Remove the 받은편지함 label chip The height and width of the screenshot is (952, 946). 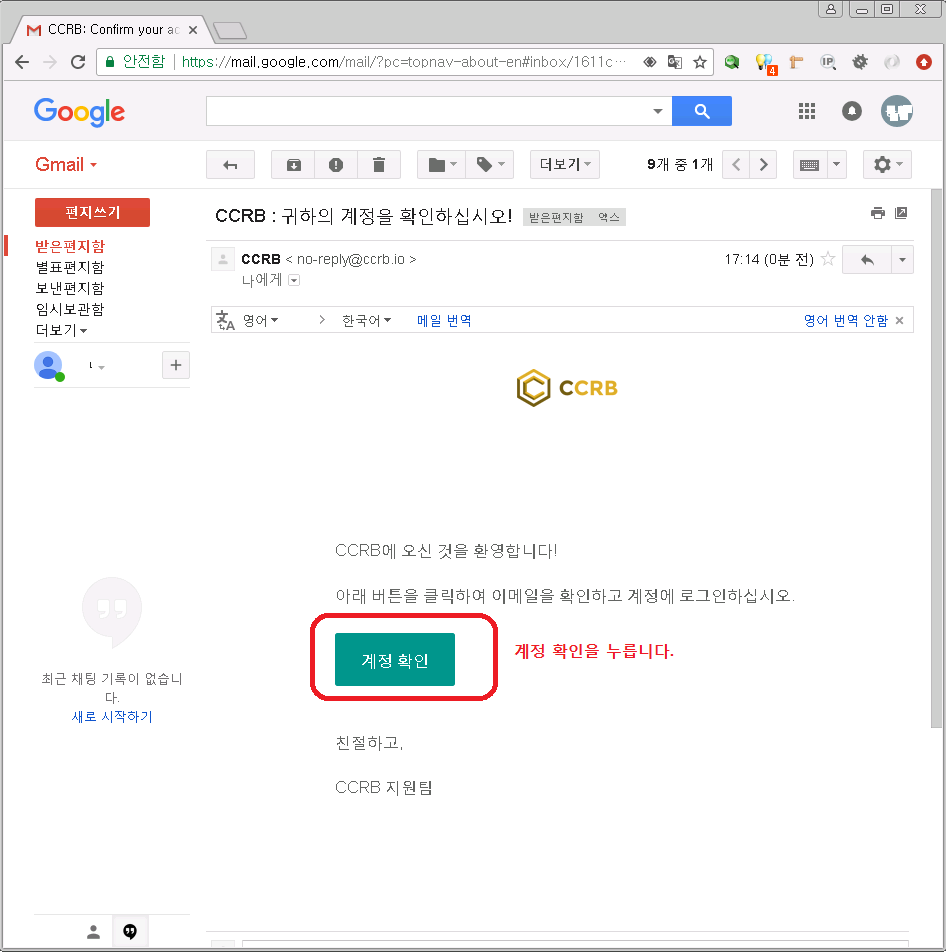tap(608, 217)
